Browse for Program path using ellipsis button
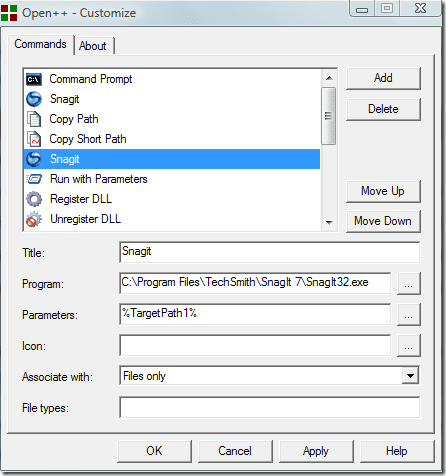The width and height of the screenshot is (446, 476). [409, 284]
